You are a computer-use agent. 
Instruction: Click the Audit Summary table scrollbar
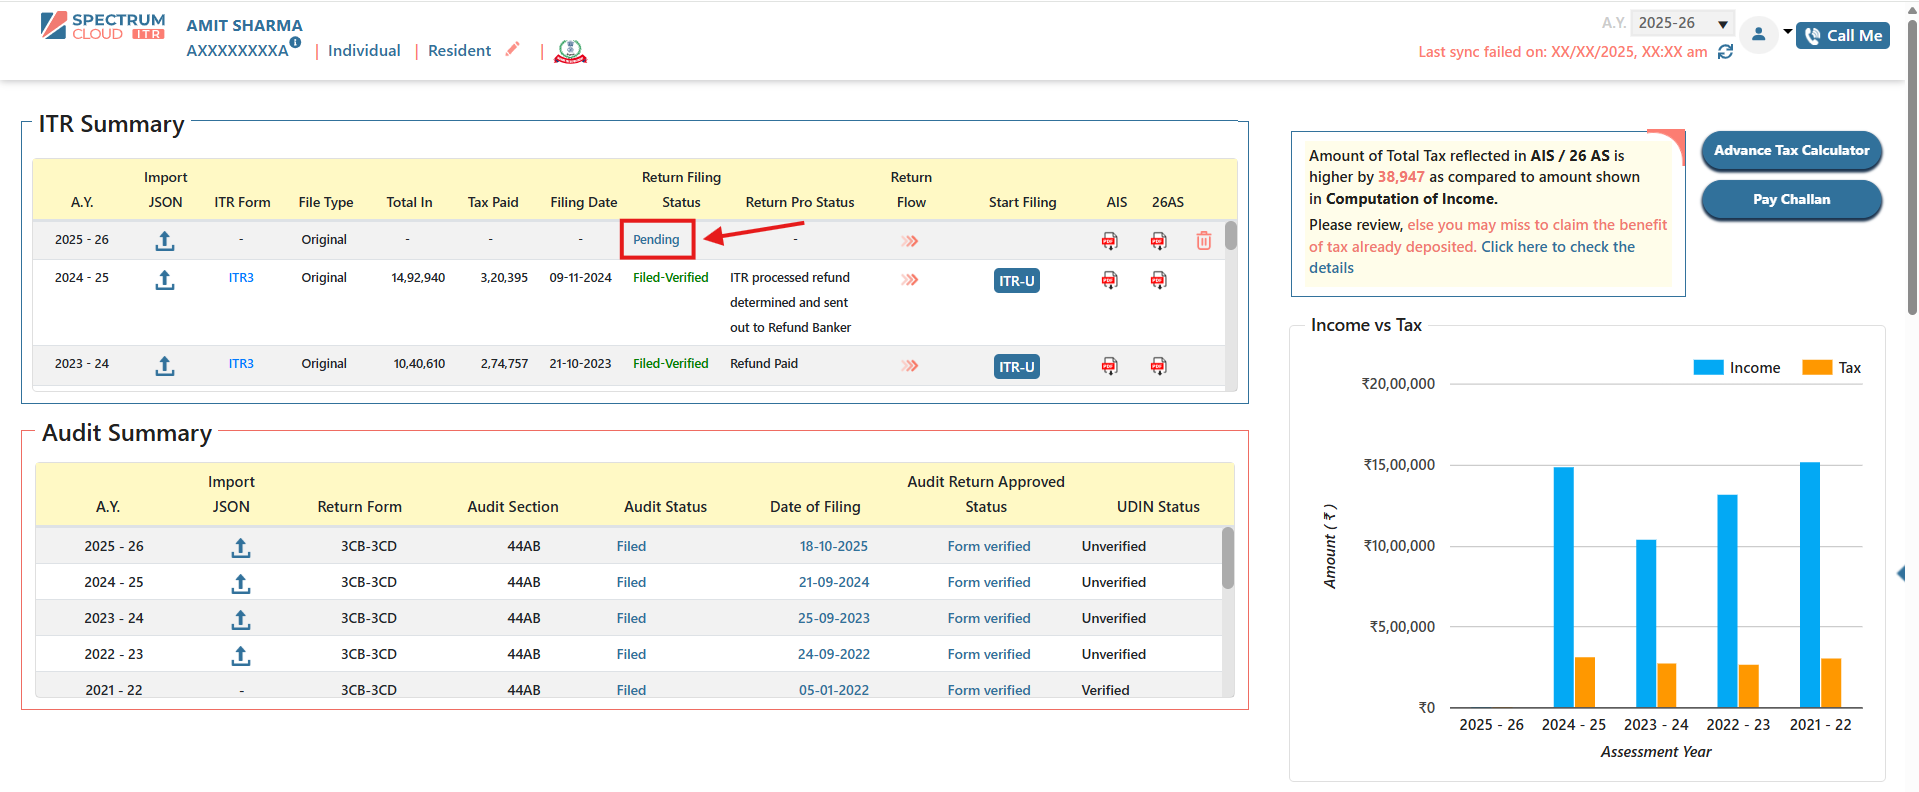pos(1227,560)
